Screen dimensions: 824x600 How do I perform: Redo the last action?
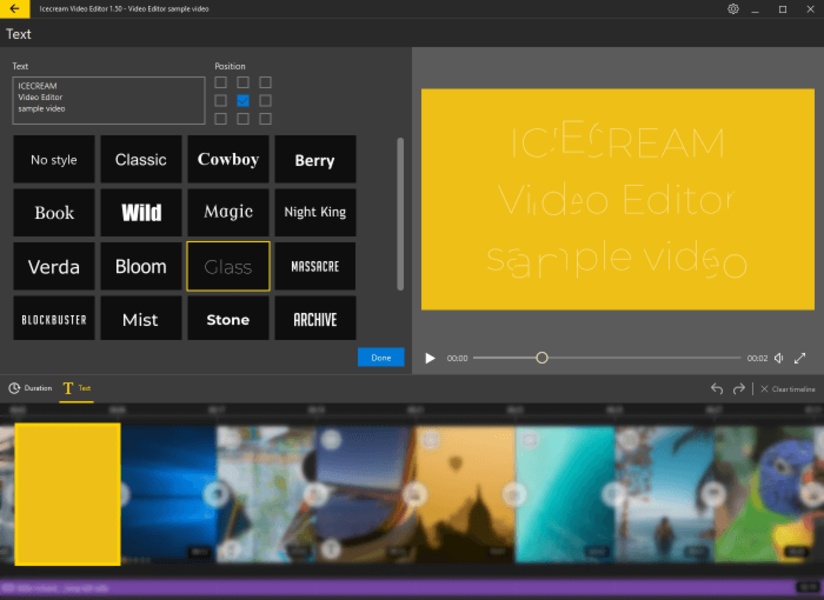739,389
